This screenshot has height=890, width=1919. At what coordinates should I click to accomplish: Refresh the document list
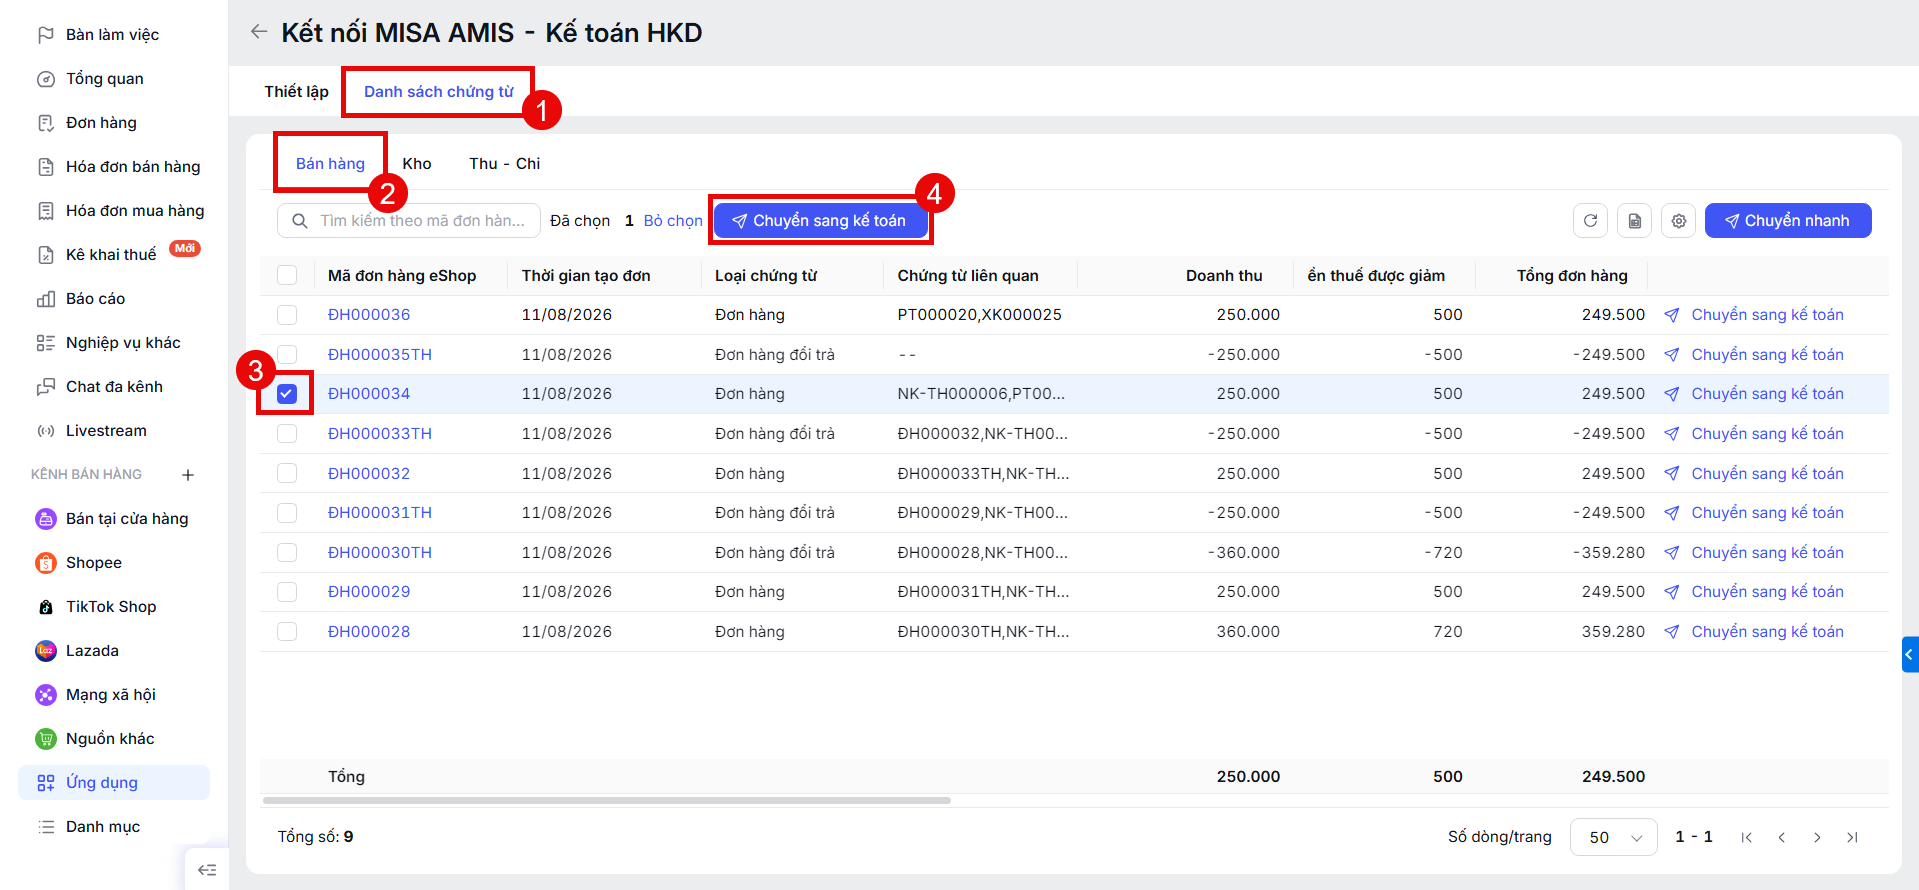pos(1590,221)
